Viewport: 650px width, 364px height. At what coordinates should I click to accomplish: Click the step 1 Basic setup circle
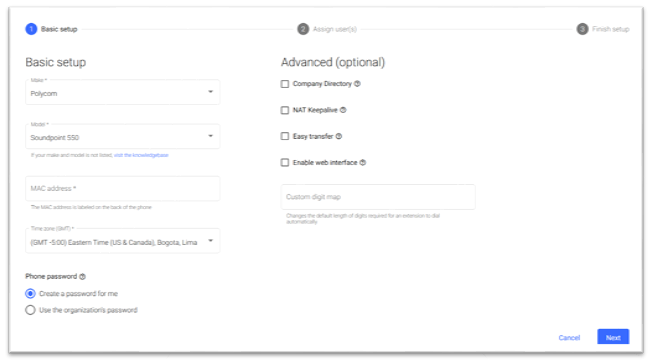tap(31, 29)
